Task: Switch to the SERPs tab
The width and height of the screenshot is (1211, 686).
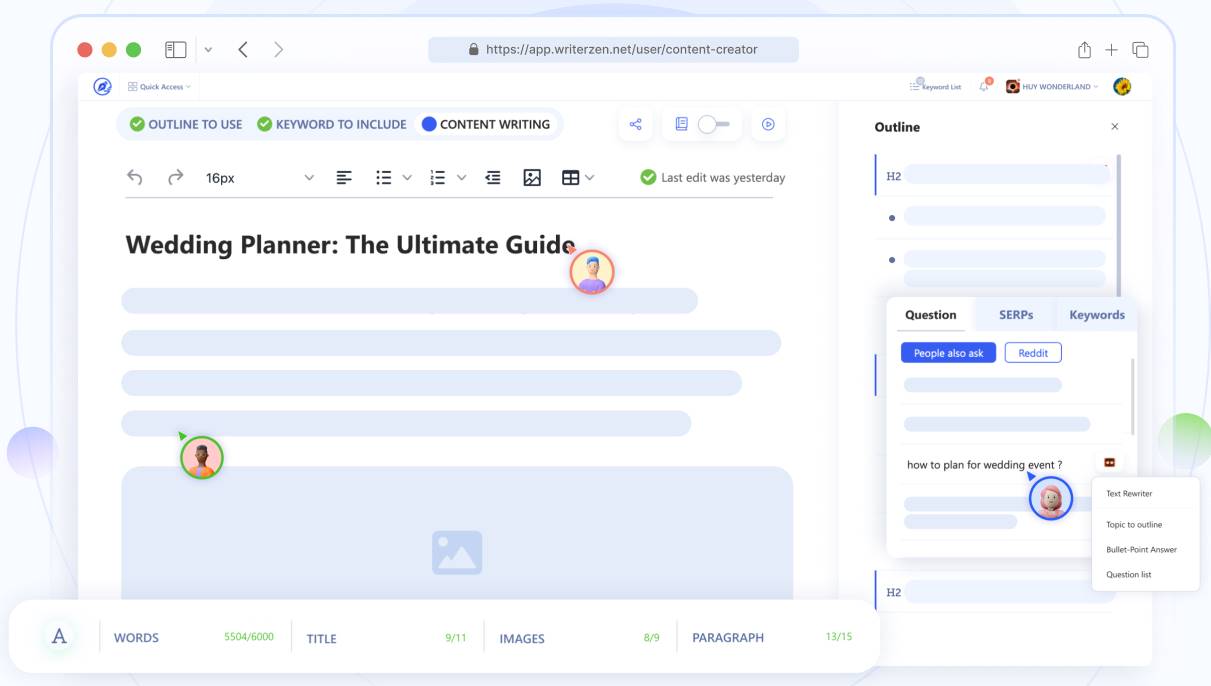Action: point(1014,314)
